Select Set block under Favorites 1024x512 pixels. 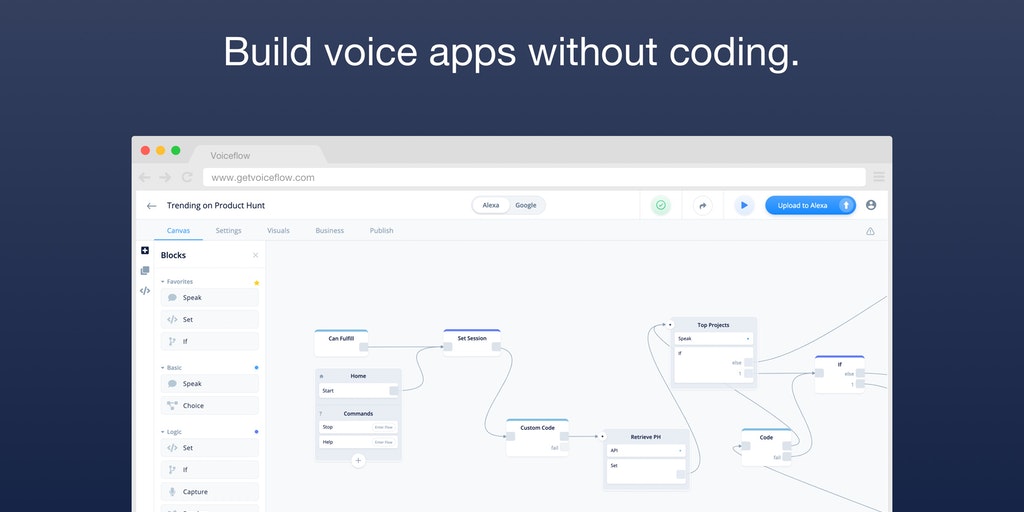[210, 319]
